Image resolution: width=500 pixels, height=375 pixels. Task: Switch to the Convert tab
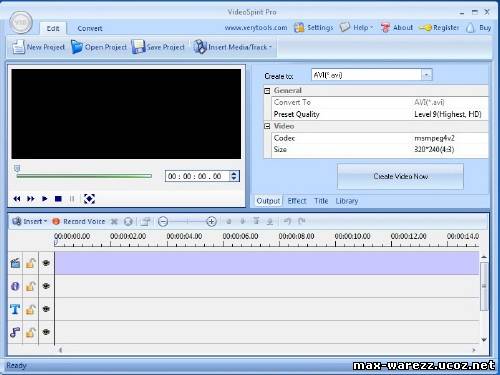coord(90,28)
